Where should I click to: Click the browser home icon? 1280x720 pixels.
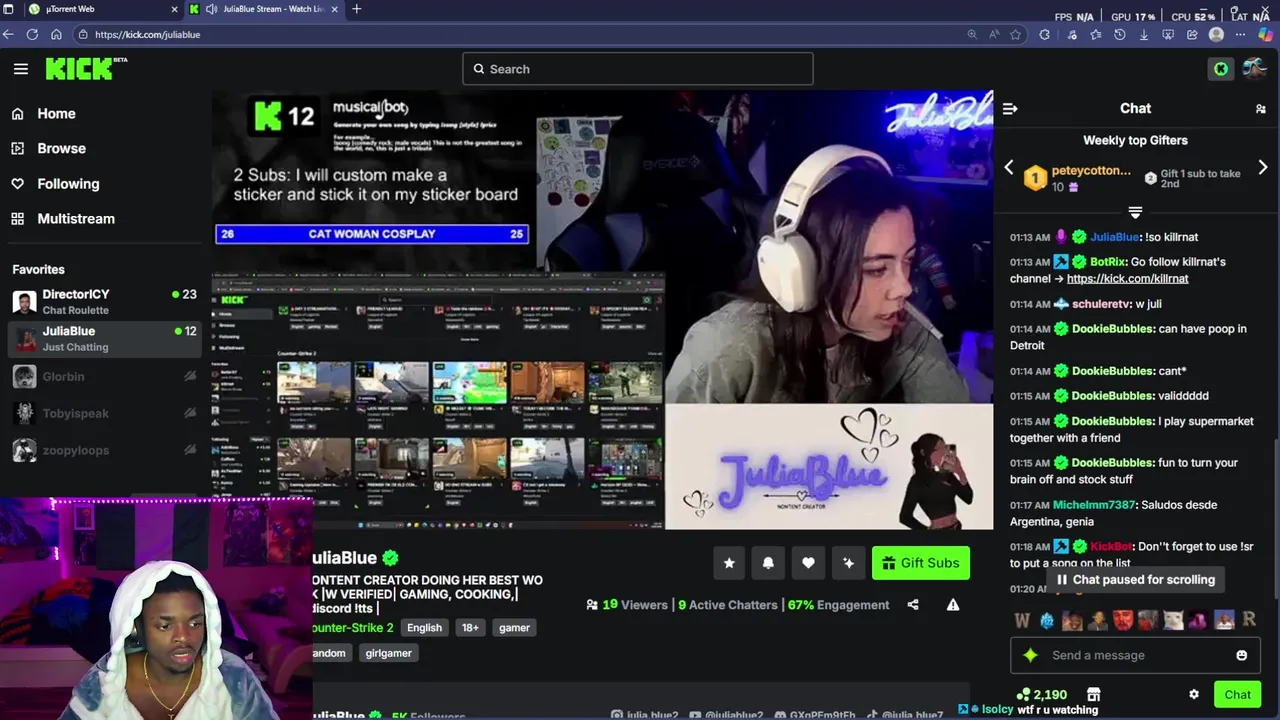pyautogui.click(x=56, y=34)
